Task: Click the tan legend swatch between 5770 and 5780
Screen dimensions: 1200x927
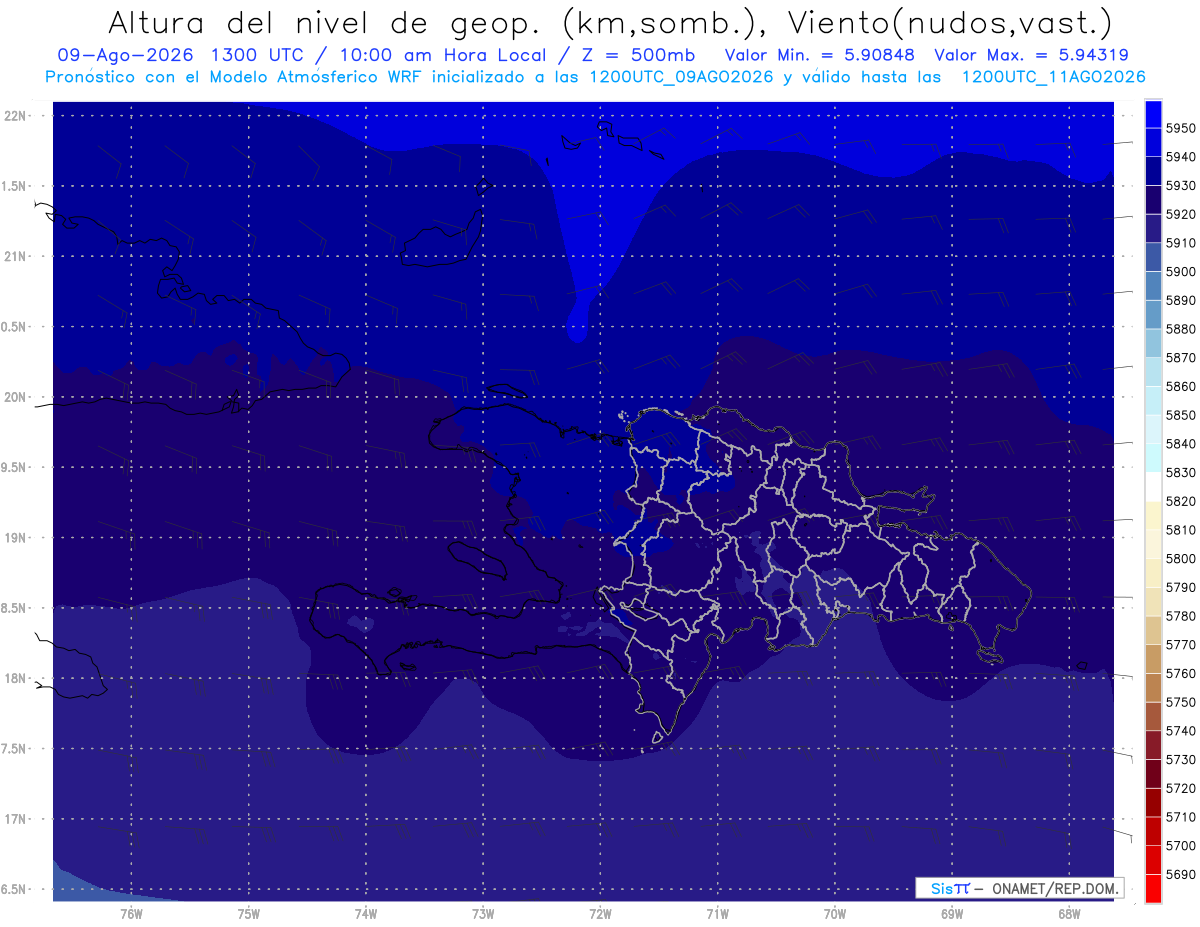Action: 1153,630
